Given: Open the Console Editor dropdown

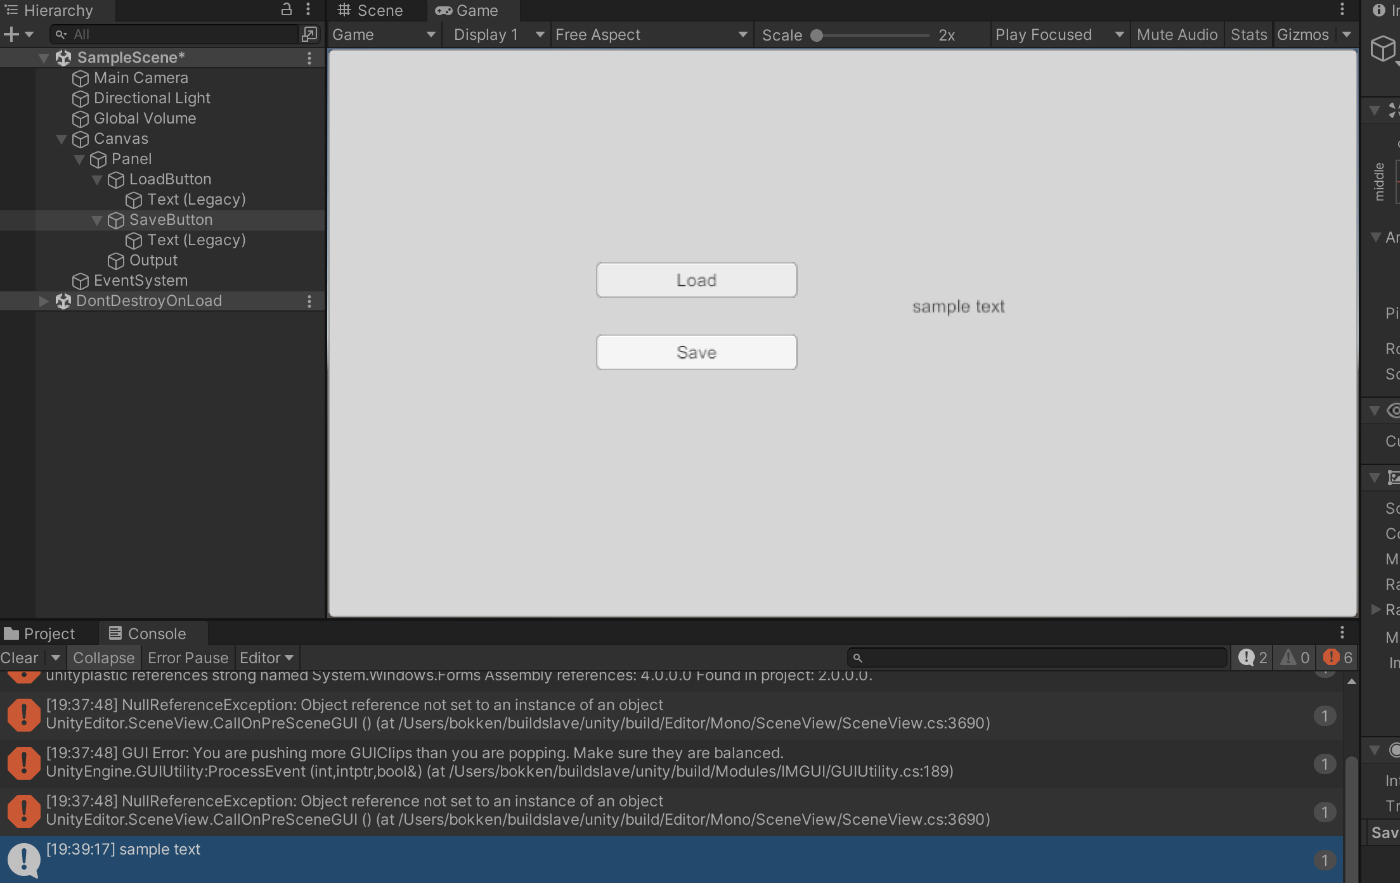Looking at the screenshot, I should coord(266,657).
